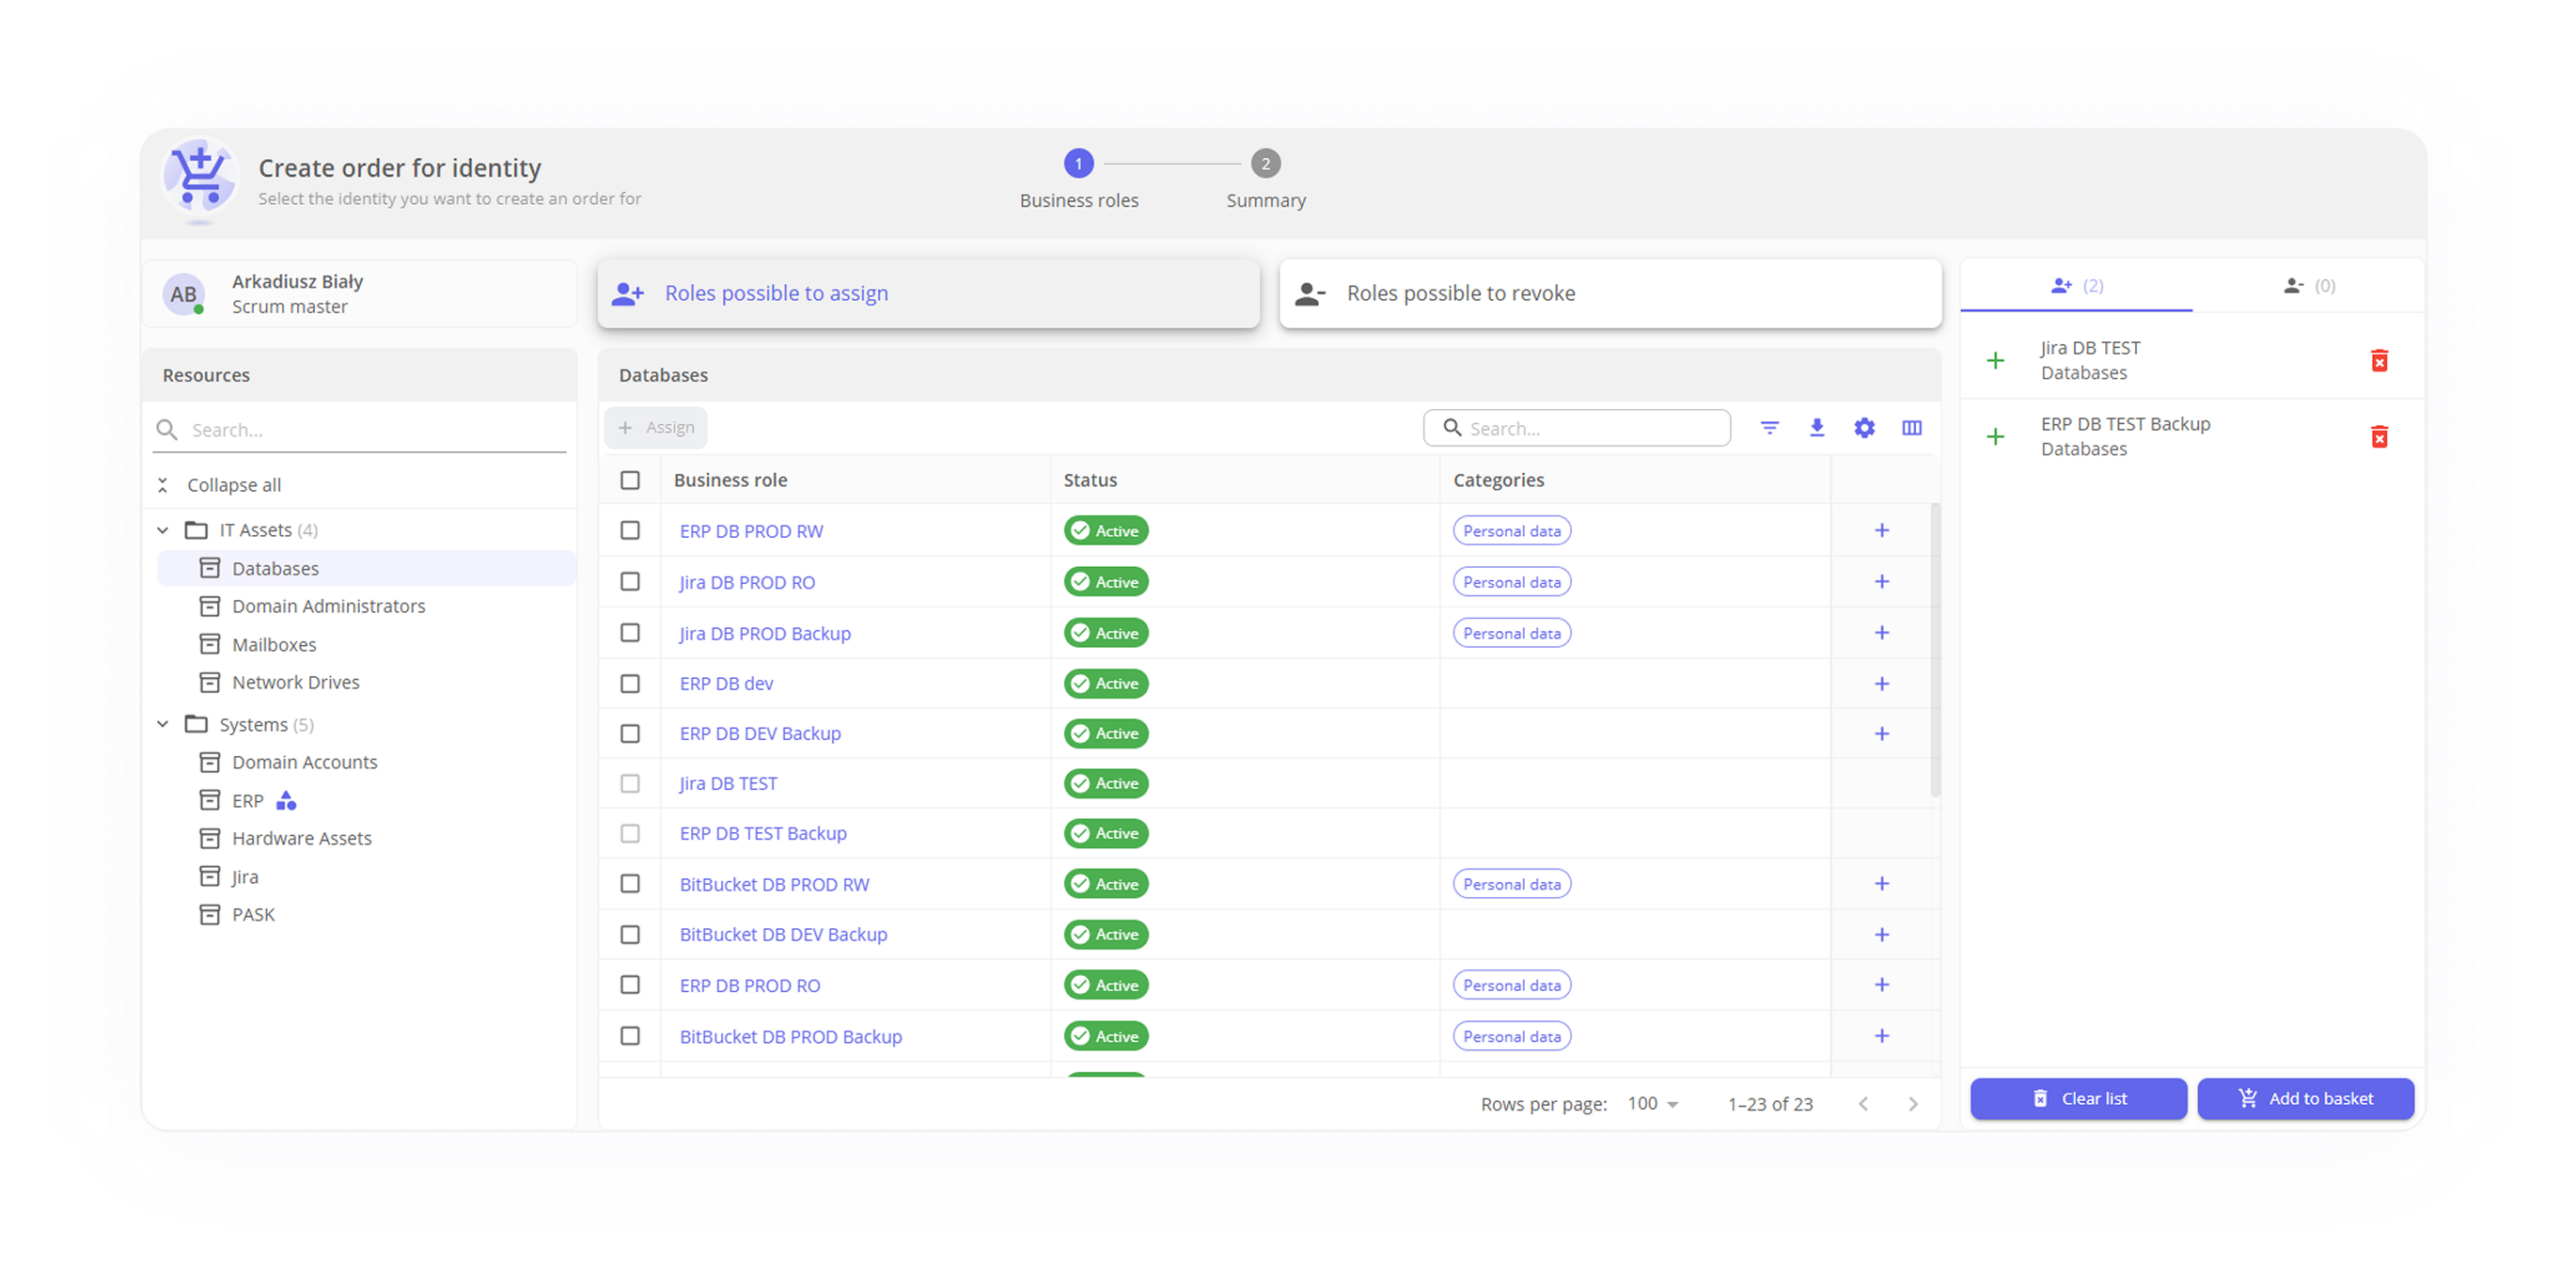This screenshot has width=2560, height=1276.
Task: Collapse the Systems folder
Action: point(163,724)
